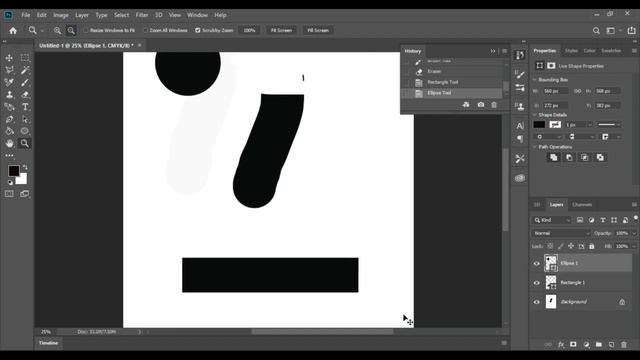Collapse the Shape Details section
This screenshot has height=360, width=640.
[x=534, y=115]
